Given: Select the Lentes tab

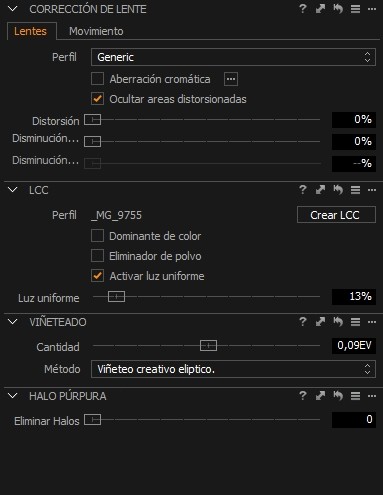Looking at the screenshot, I should (x=30, y=31).
